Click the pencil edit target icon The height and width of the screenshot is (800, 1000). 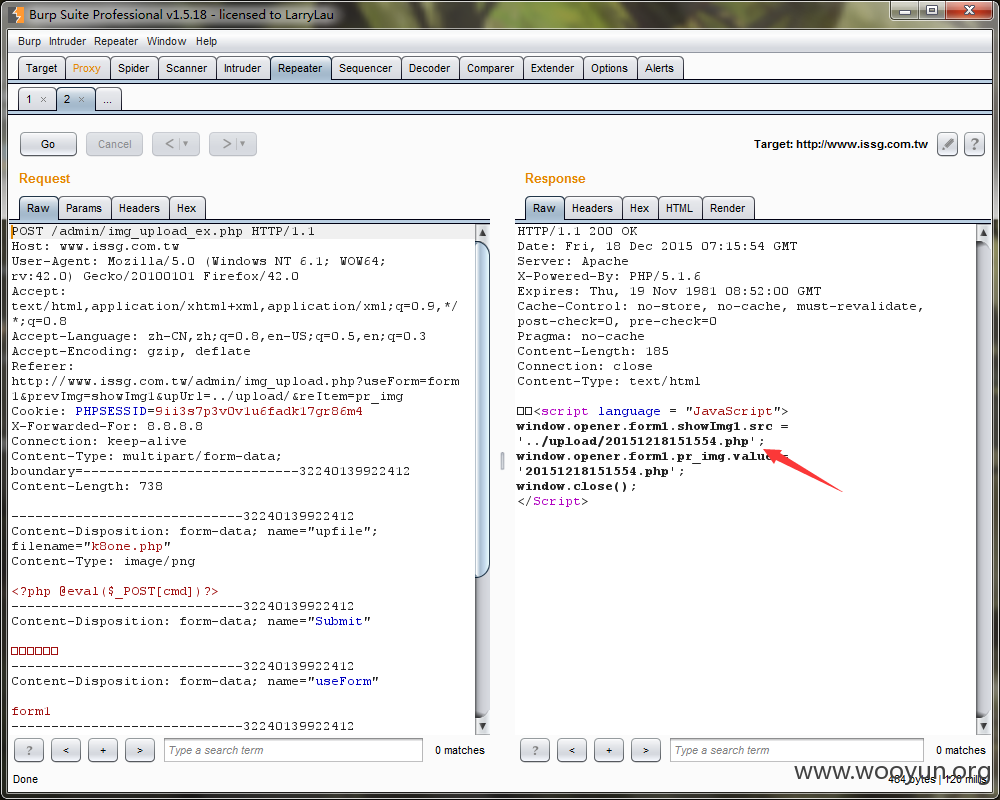947,144
